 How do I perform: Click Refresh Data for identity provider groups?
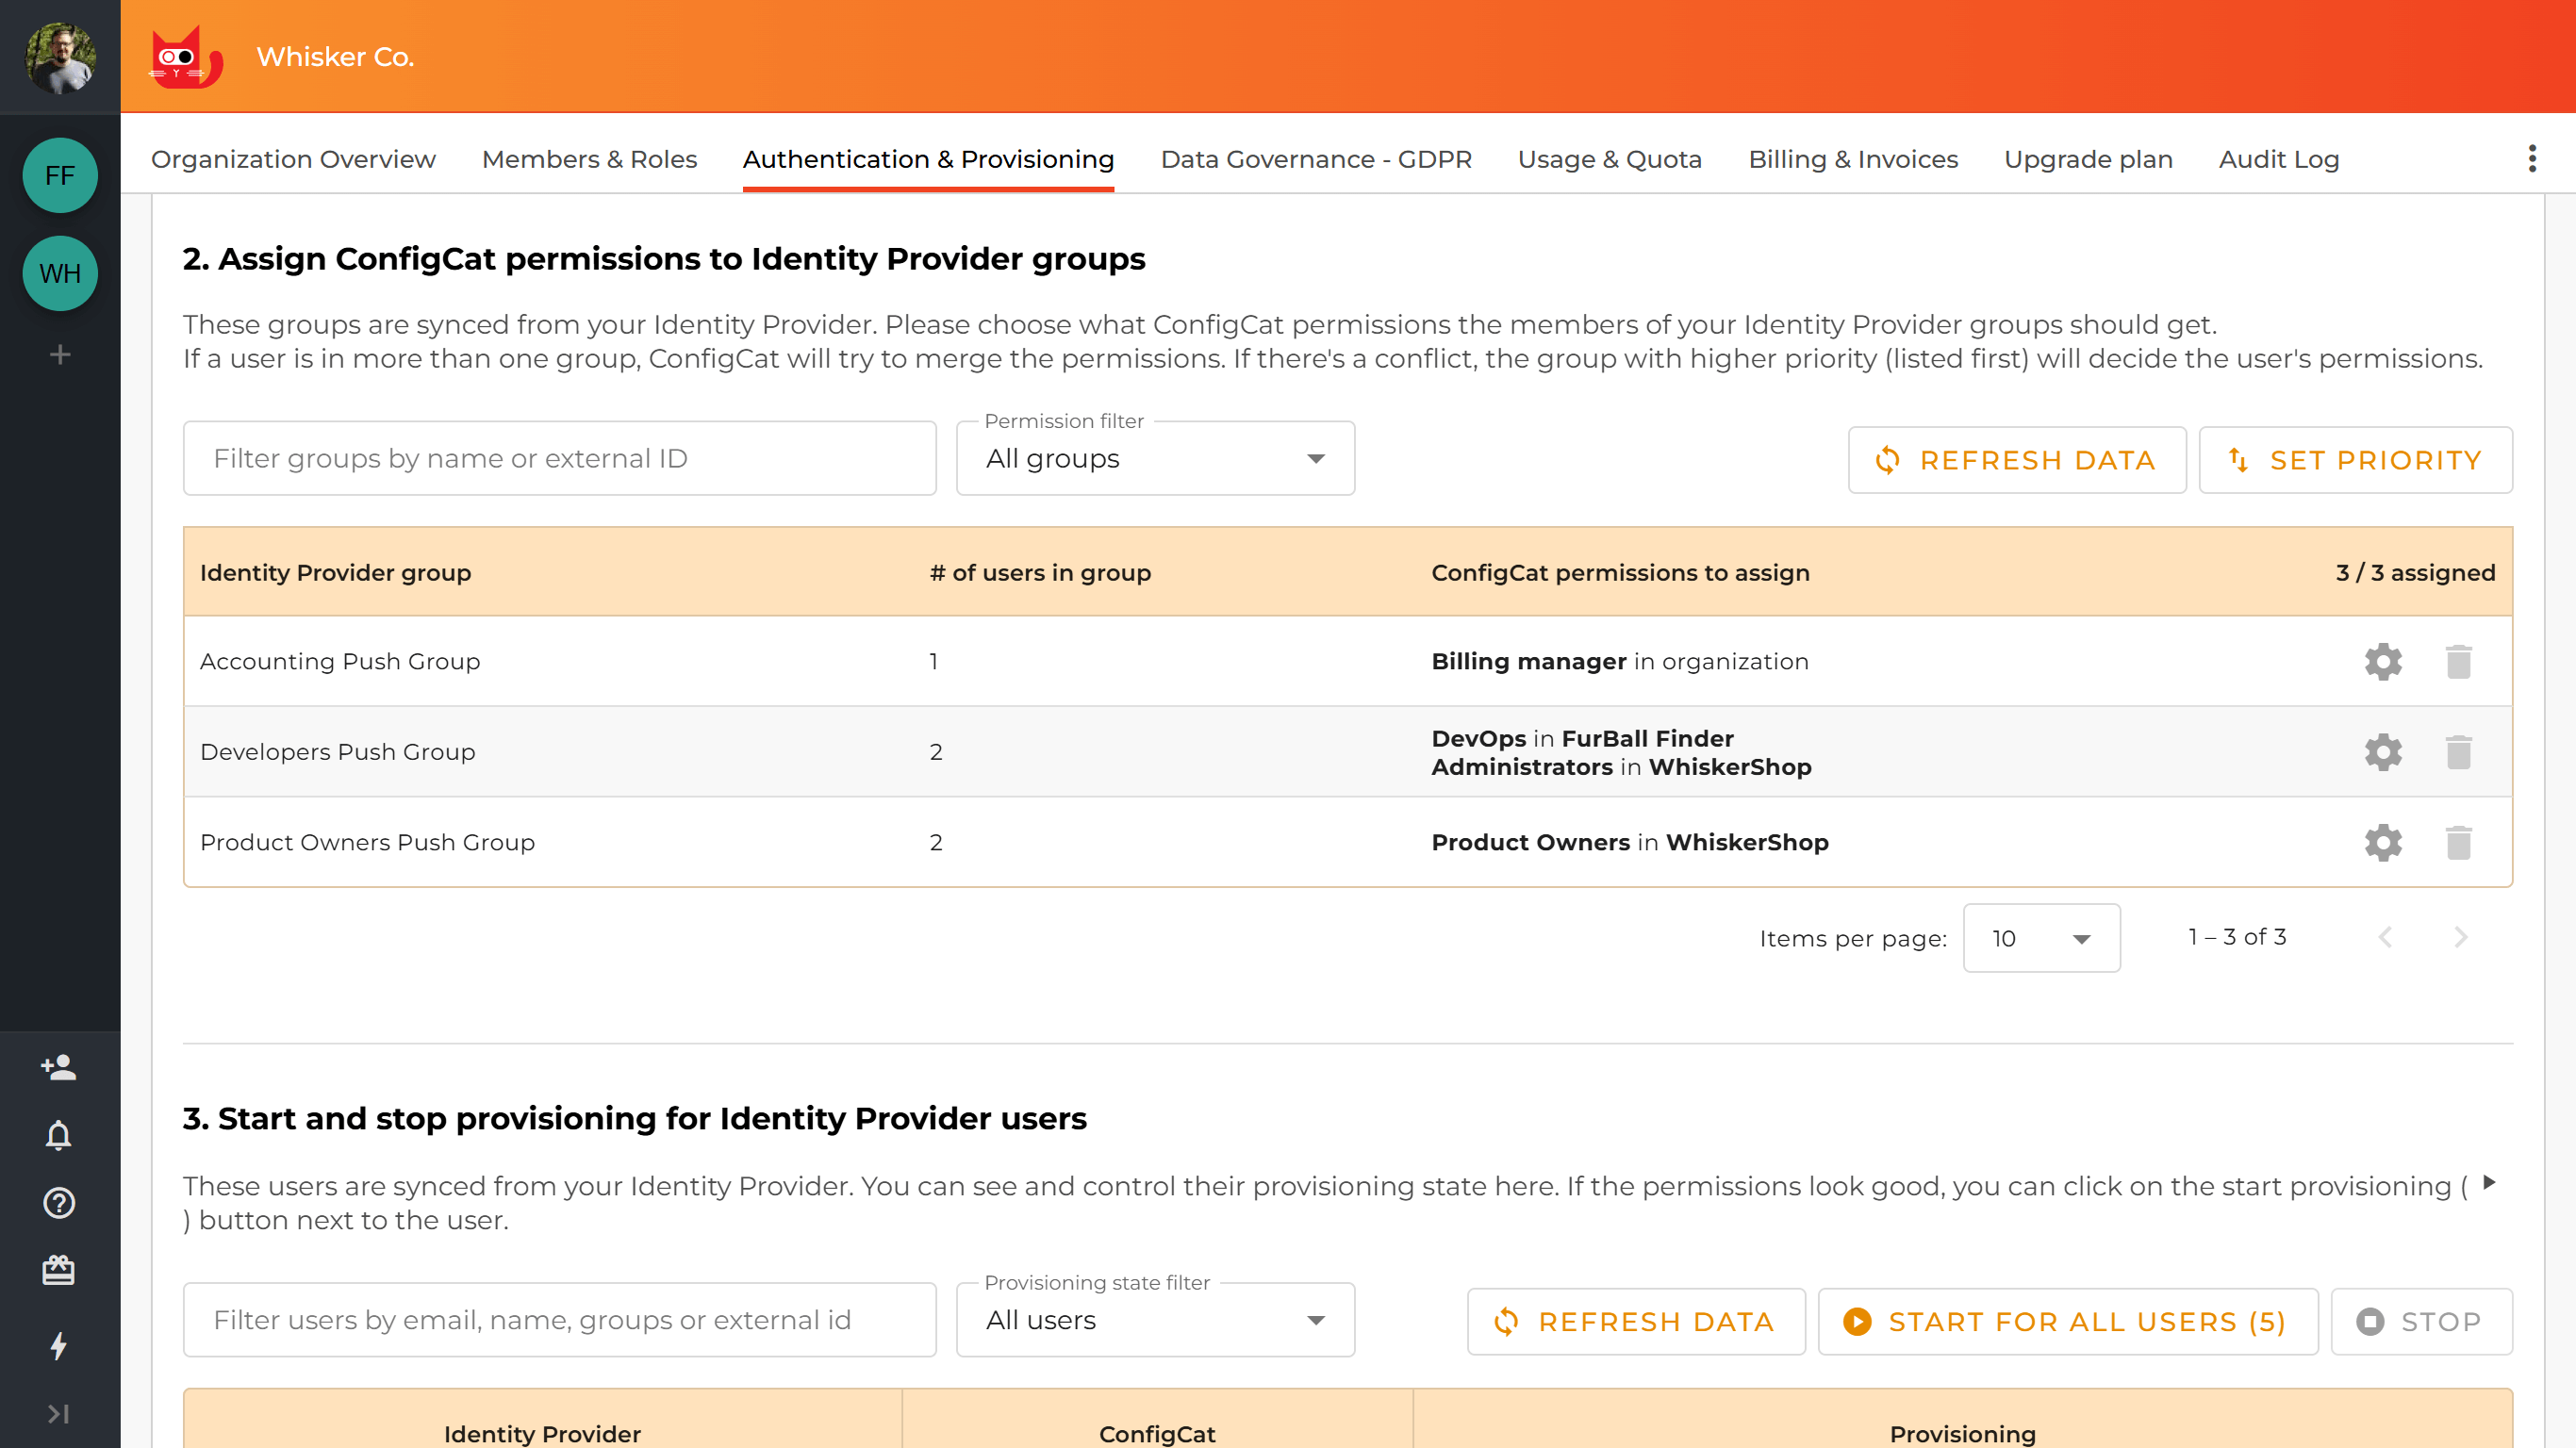(2016, 460)
